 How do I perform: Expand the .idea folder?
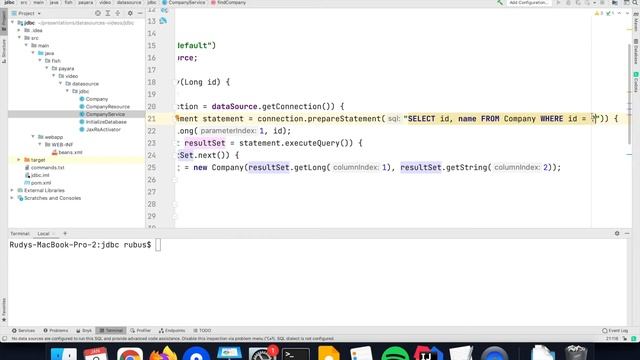coord(19,30)
